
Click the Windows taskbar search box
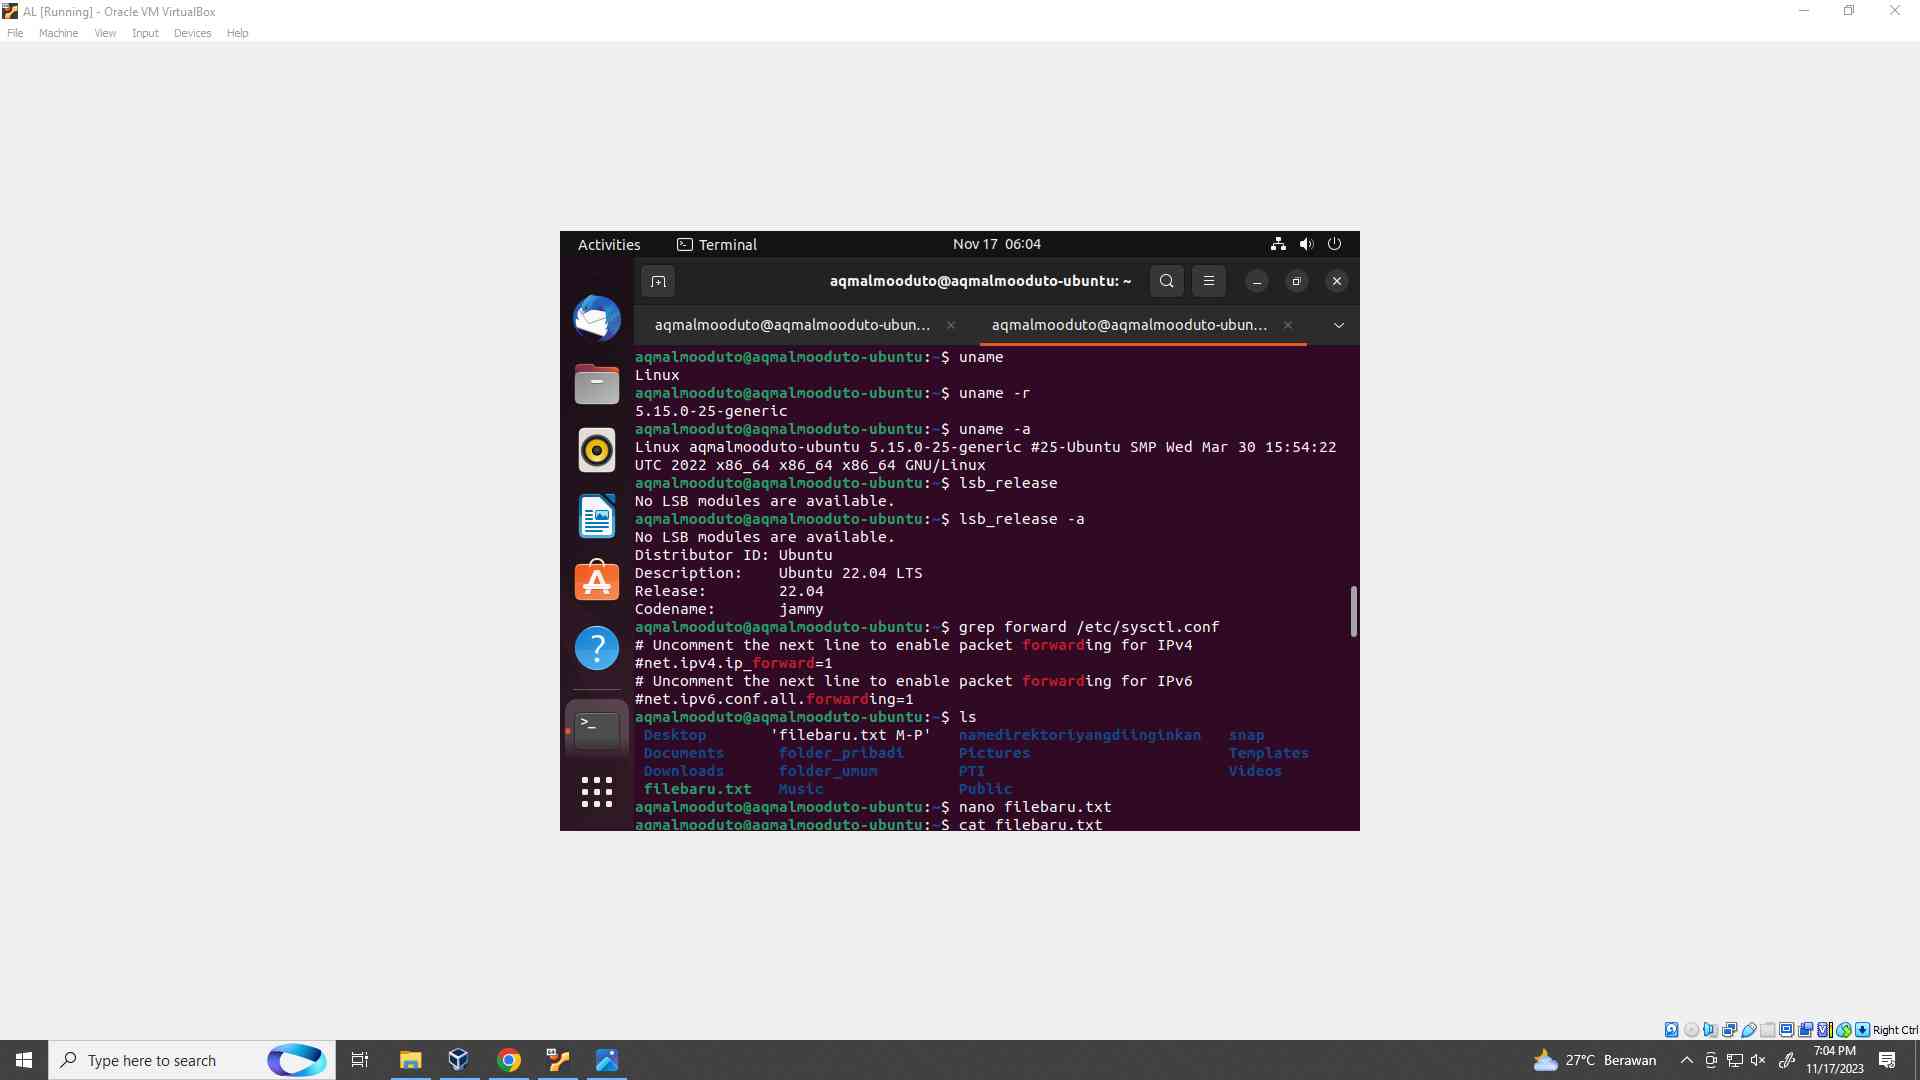click(192, 1060)
